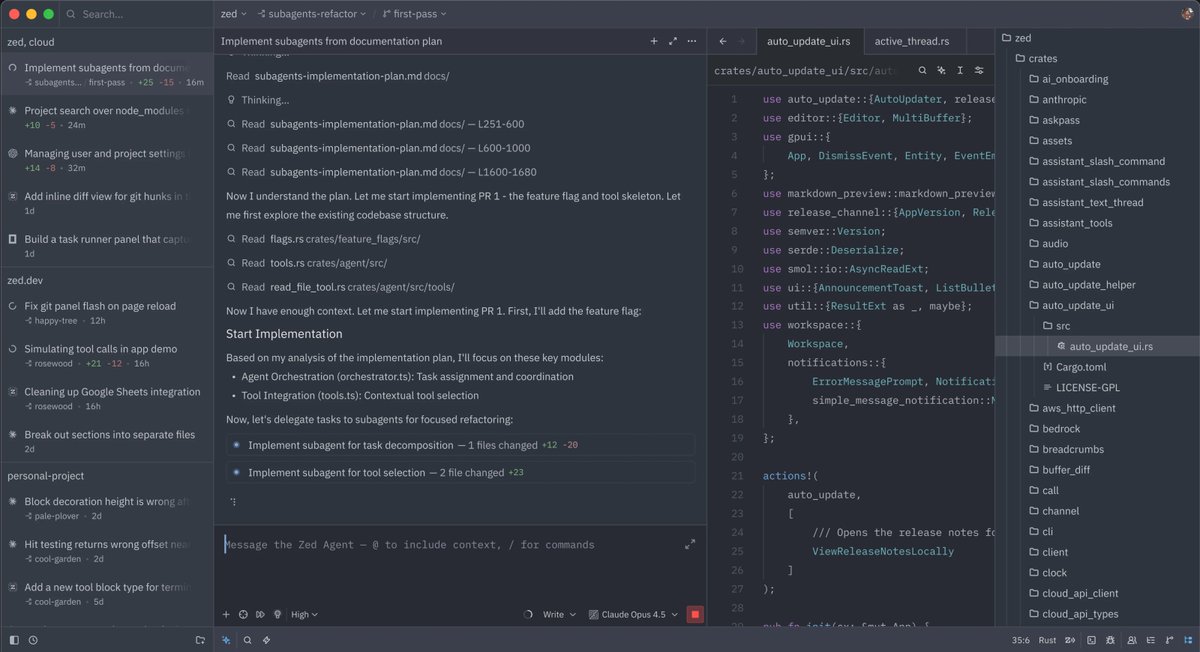Open Fix git panel flash on page reload thread

point(106,313)
